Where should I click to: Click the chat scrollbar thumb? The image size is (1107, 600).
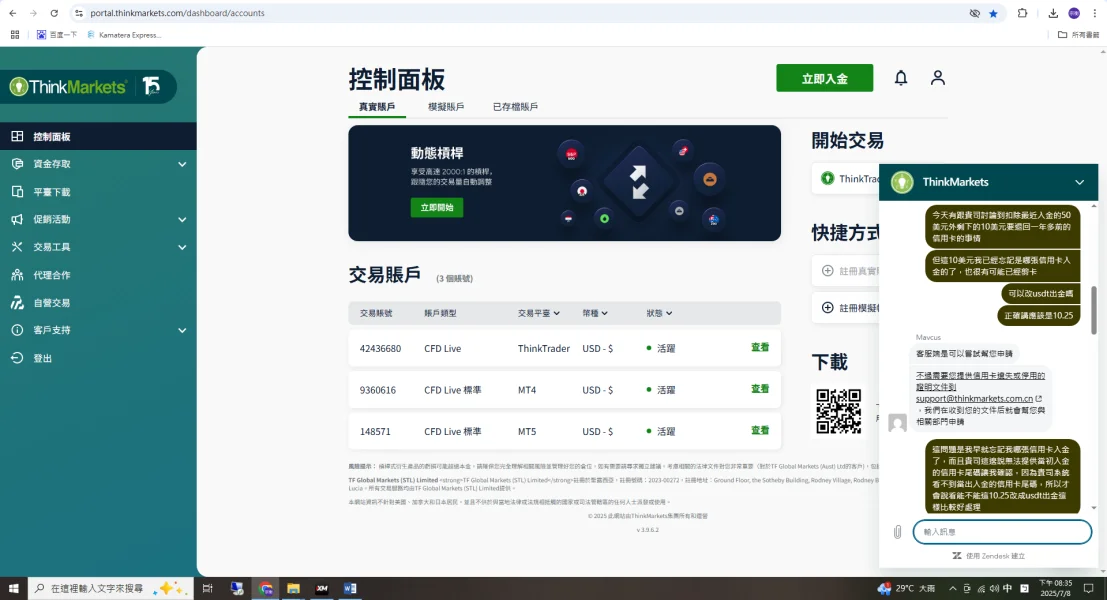click(1094, 311)
